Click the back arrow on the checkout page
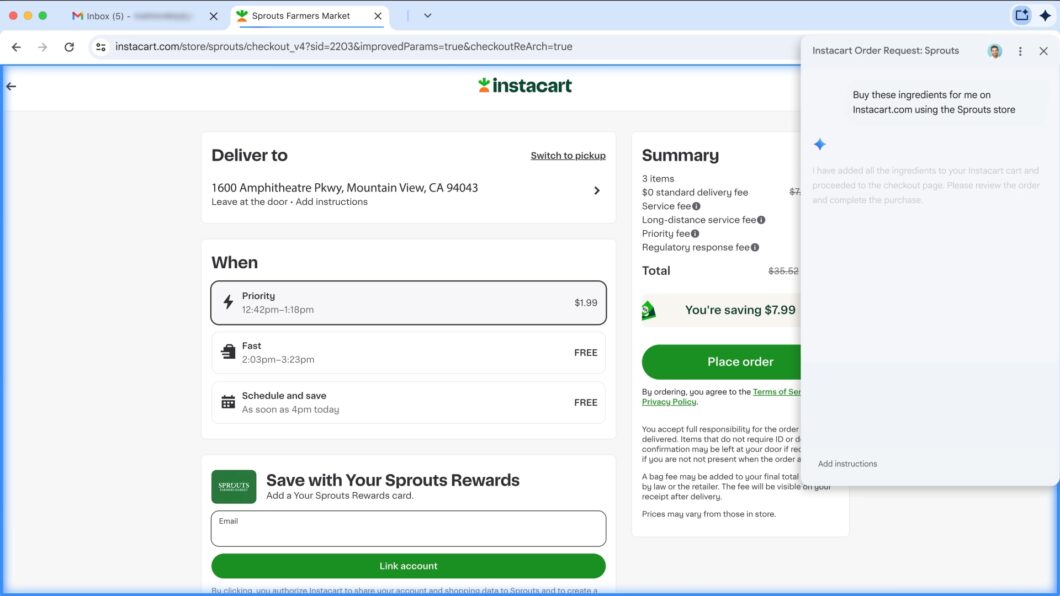 [11, 86]
